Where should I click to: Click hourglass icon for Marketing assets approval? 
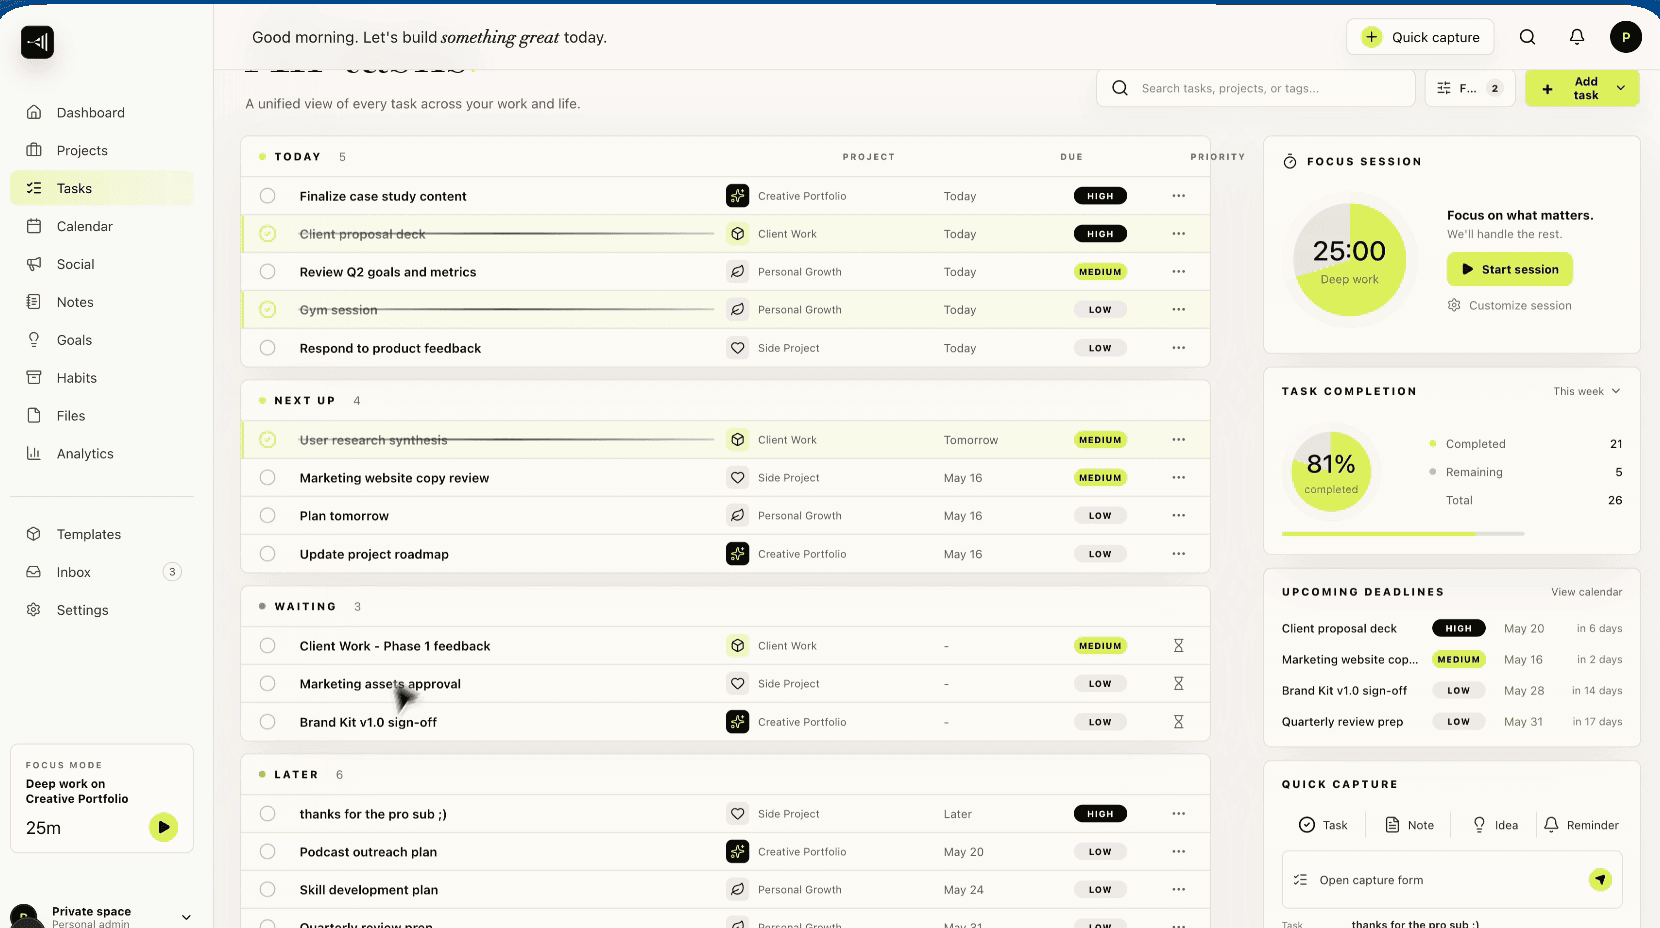pos(1179,684)
